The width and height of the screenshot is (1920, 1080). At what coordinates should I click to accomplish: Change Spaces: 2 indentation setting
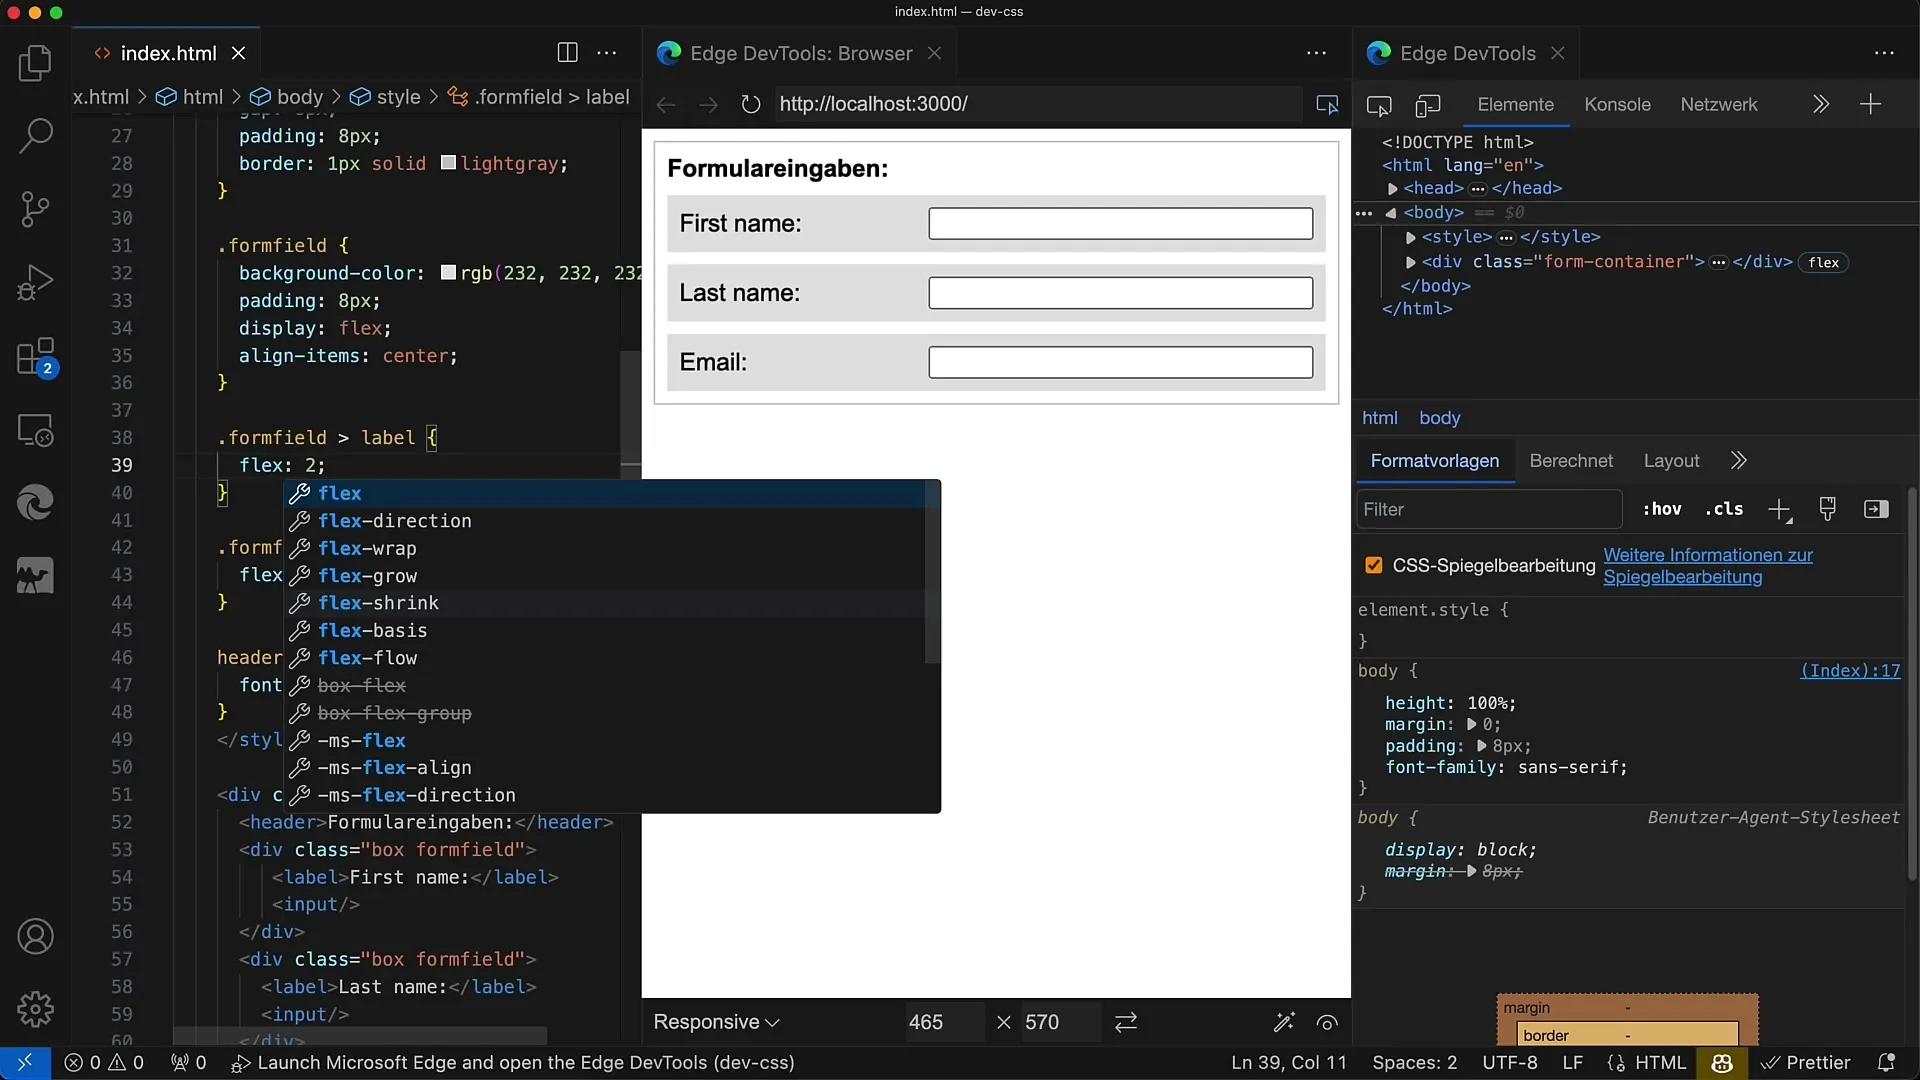coord(1414,1062)
